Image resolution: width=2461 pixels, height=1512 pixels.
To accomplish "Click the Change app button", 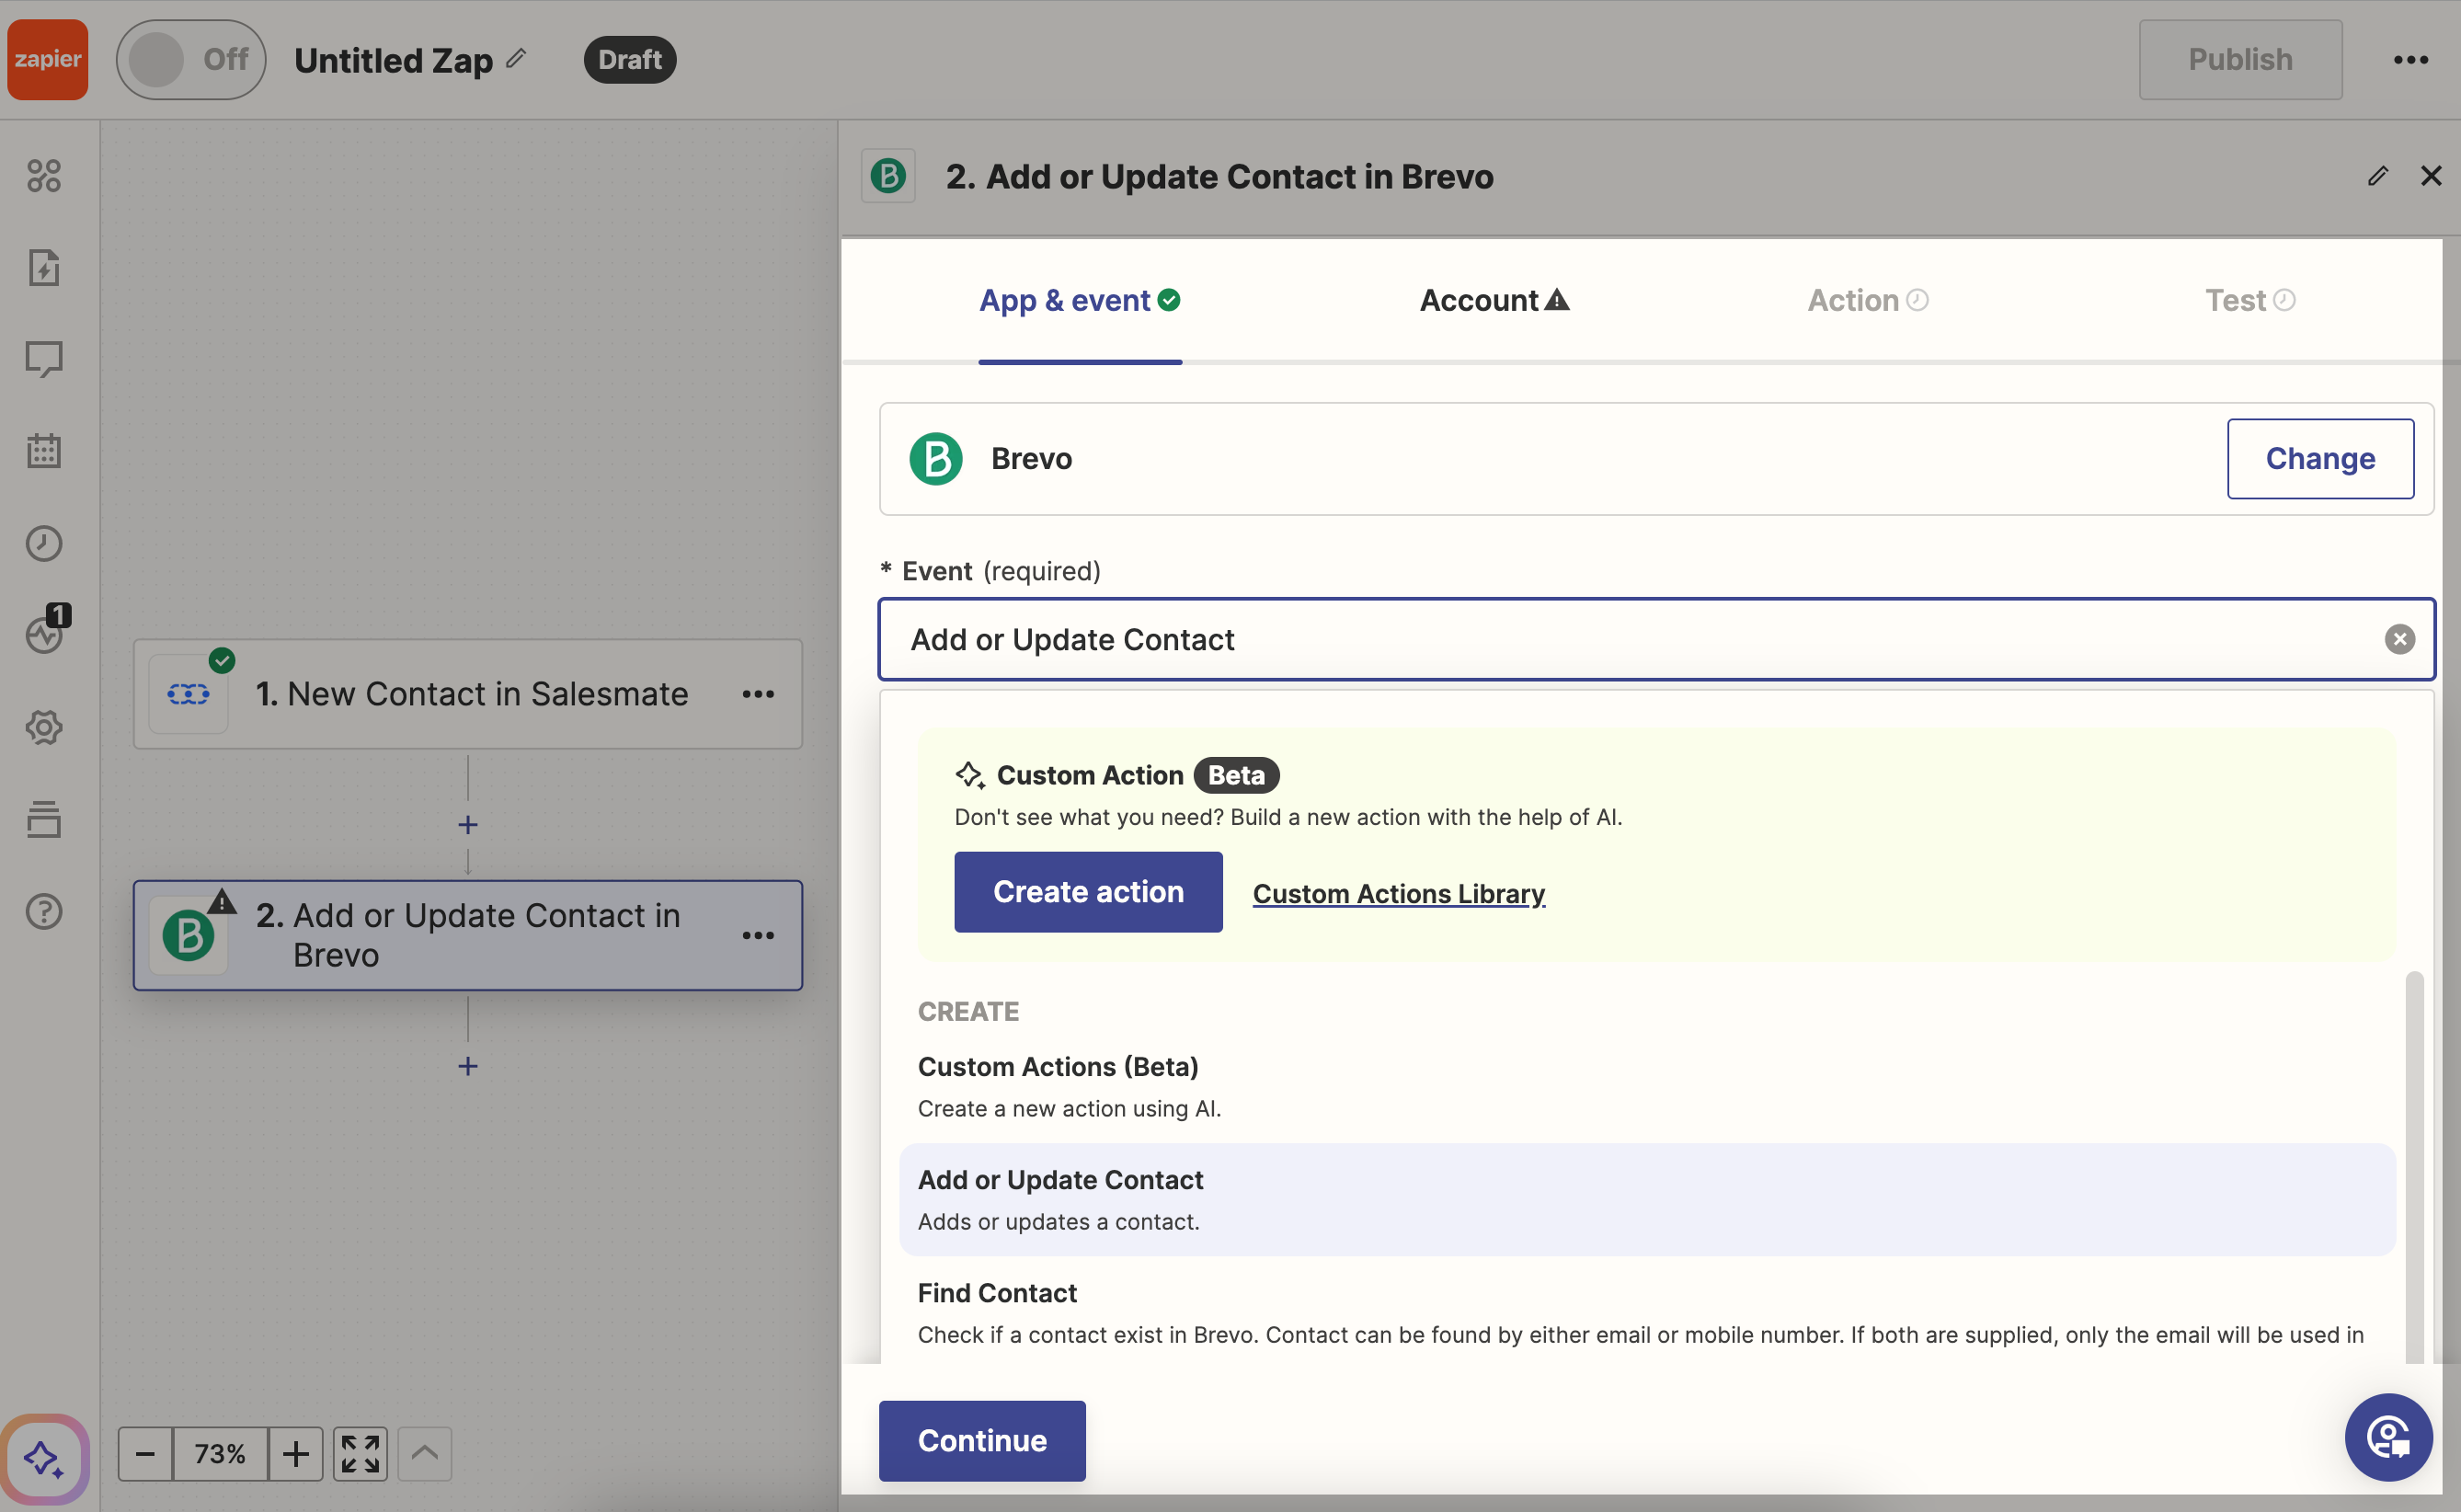I will (2320, 459).
